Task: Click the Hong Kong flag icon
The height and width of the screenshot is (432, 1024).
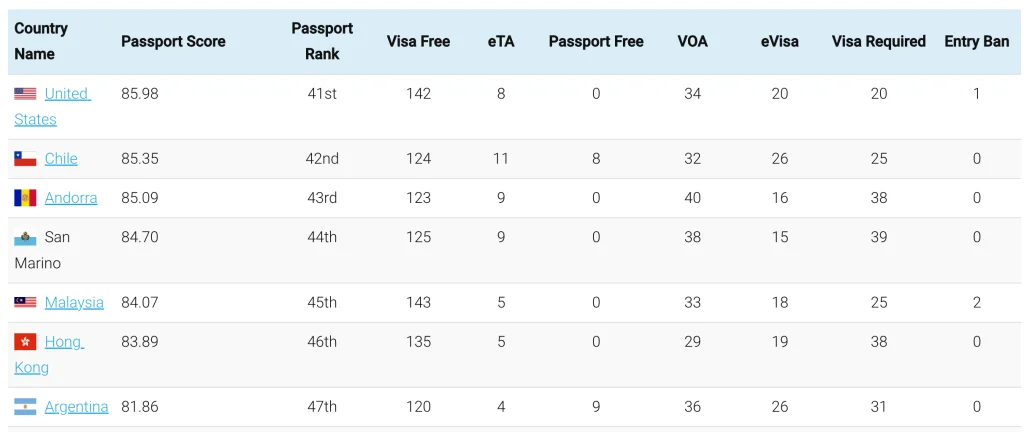Action: [25, 341]
